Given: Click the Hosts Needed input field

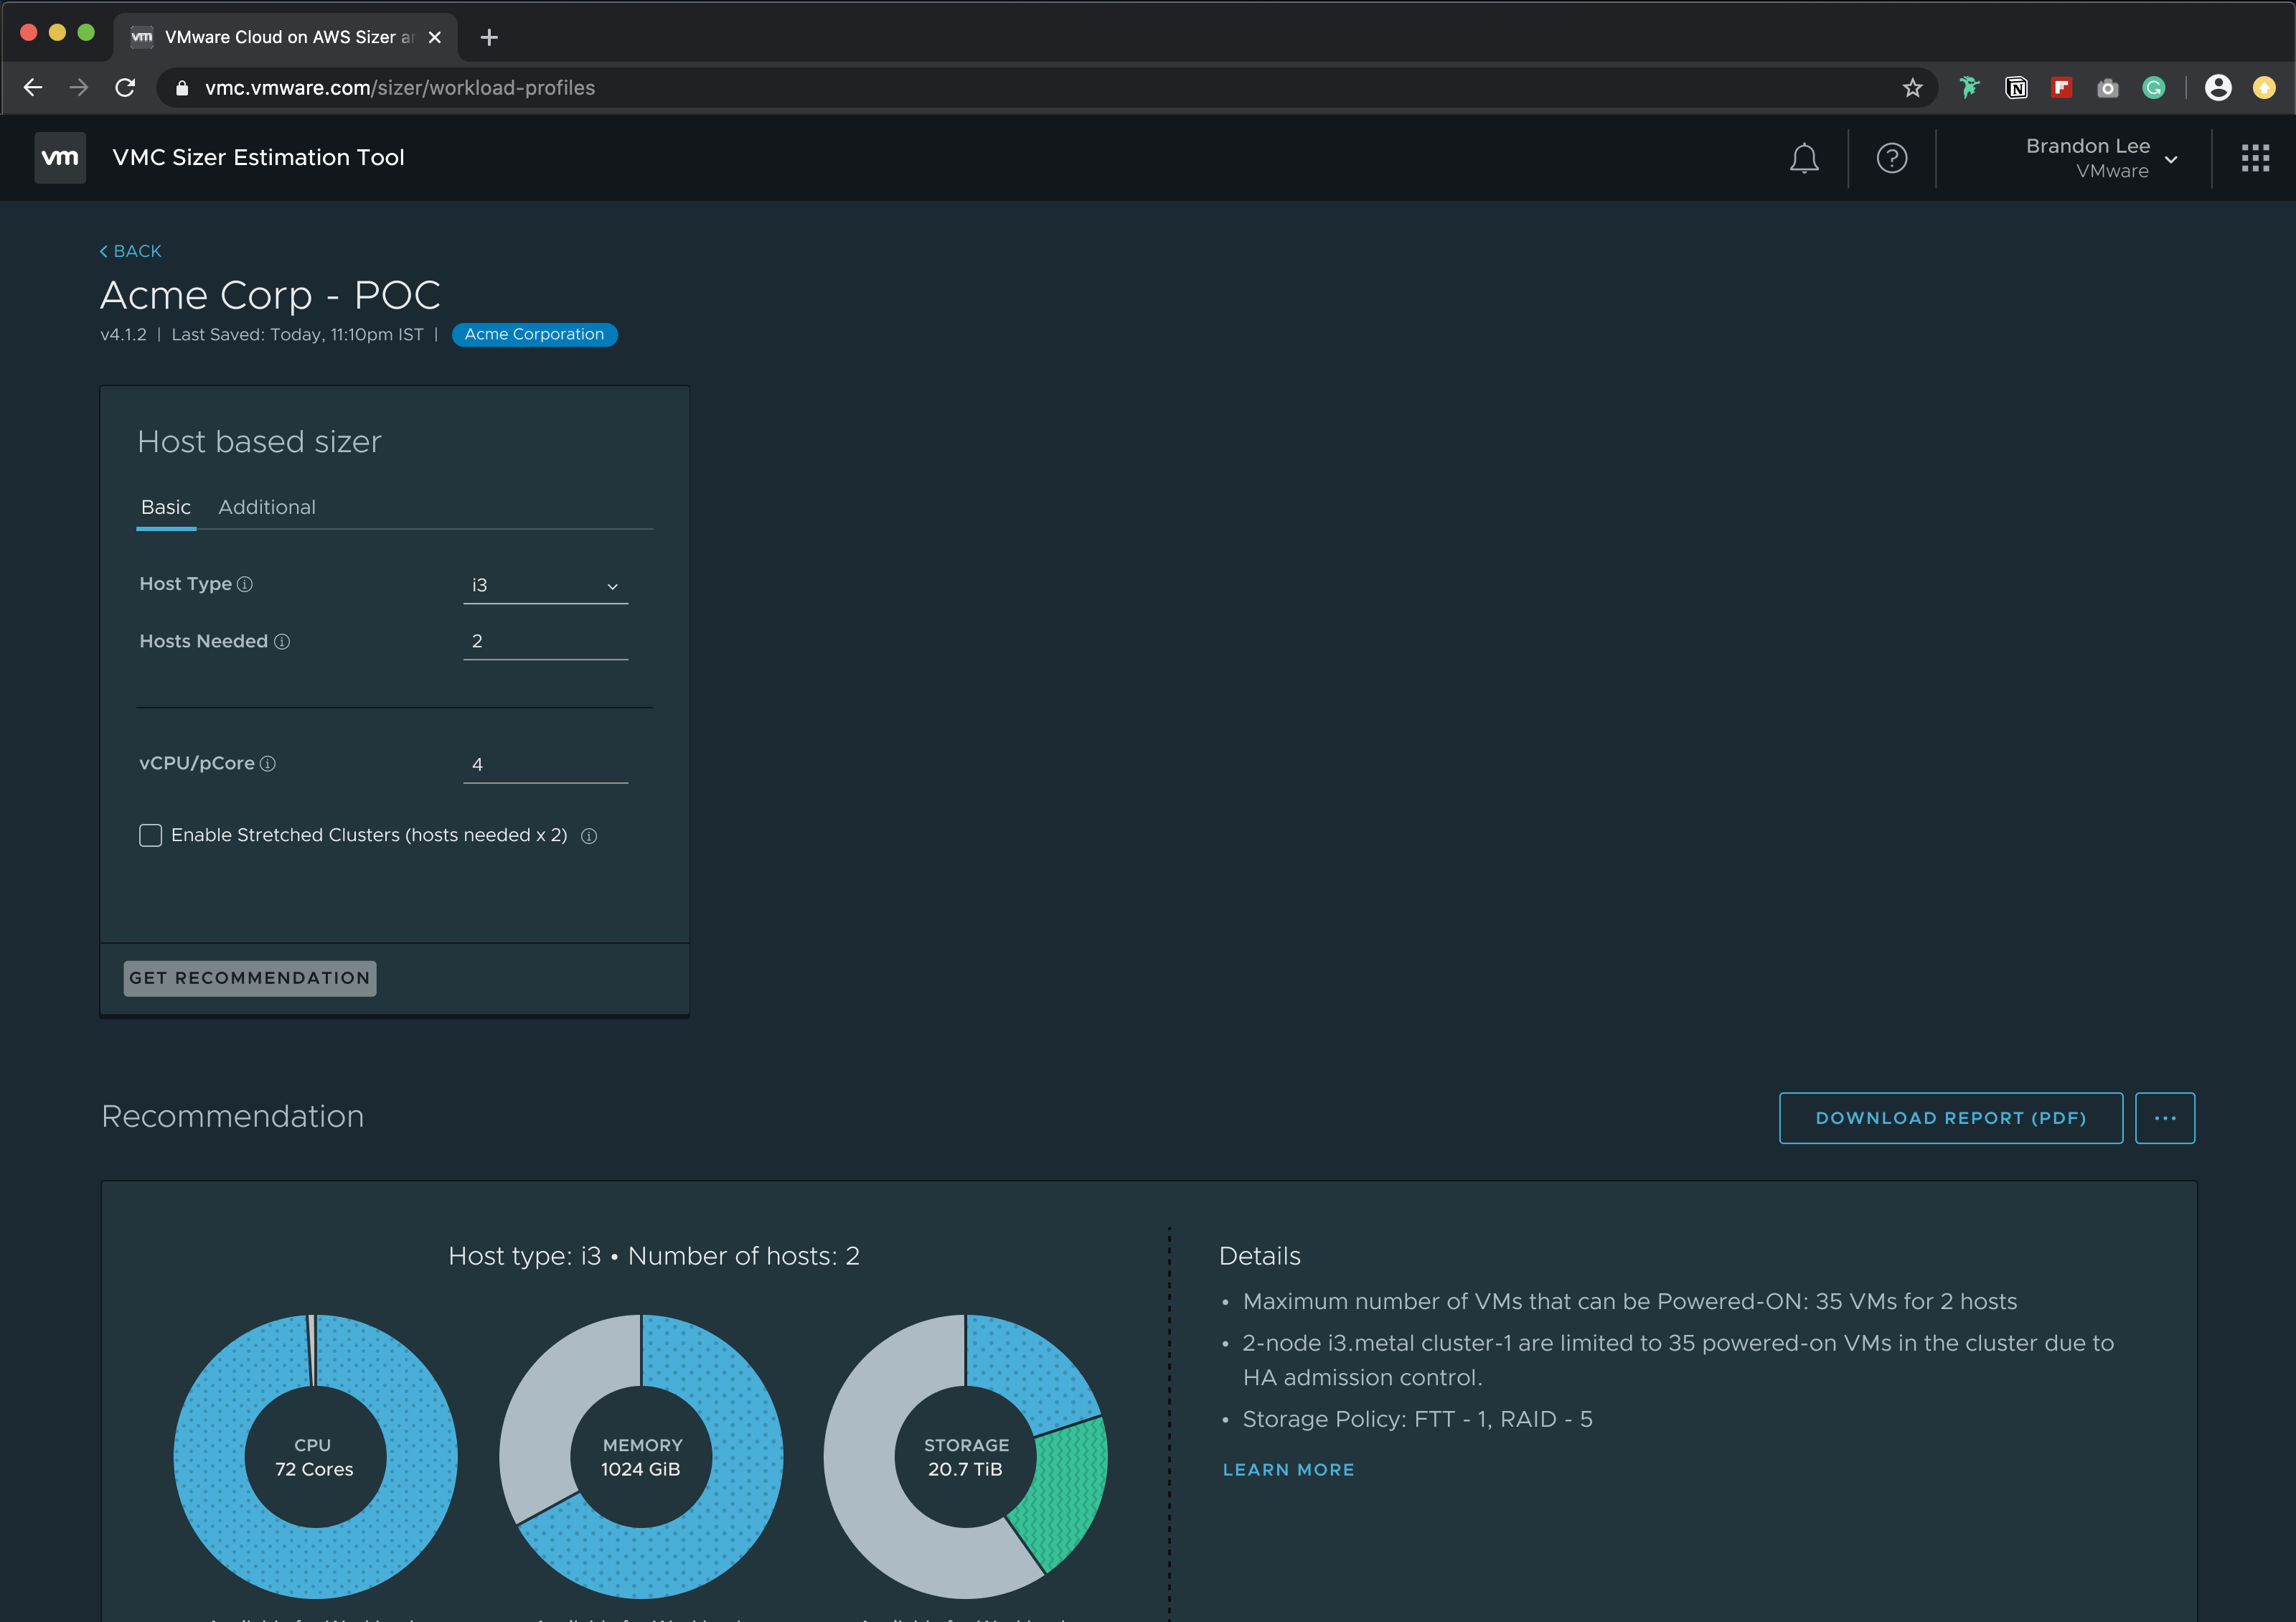Looking at the screenshot, I should [x=545, y=641].
